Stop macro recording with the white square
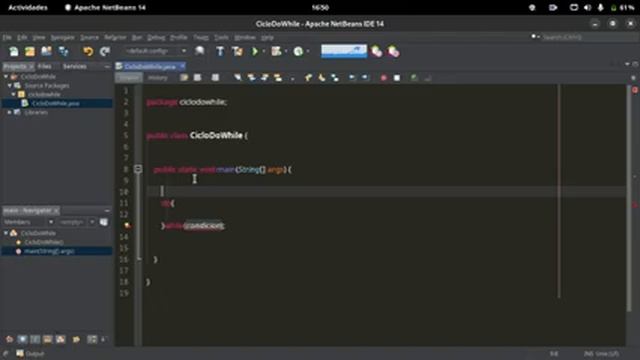 [x=397, y=78]
